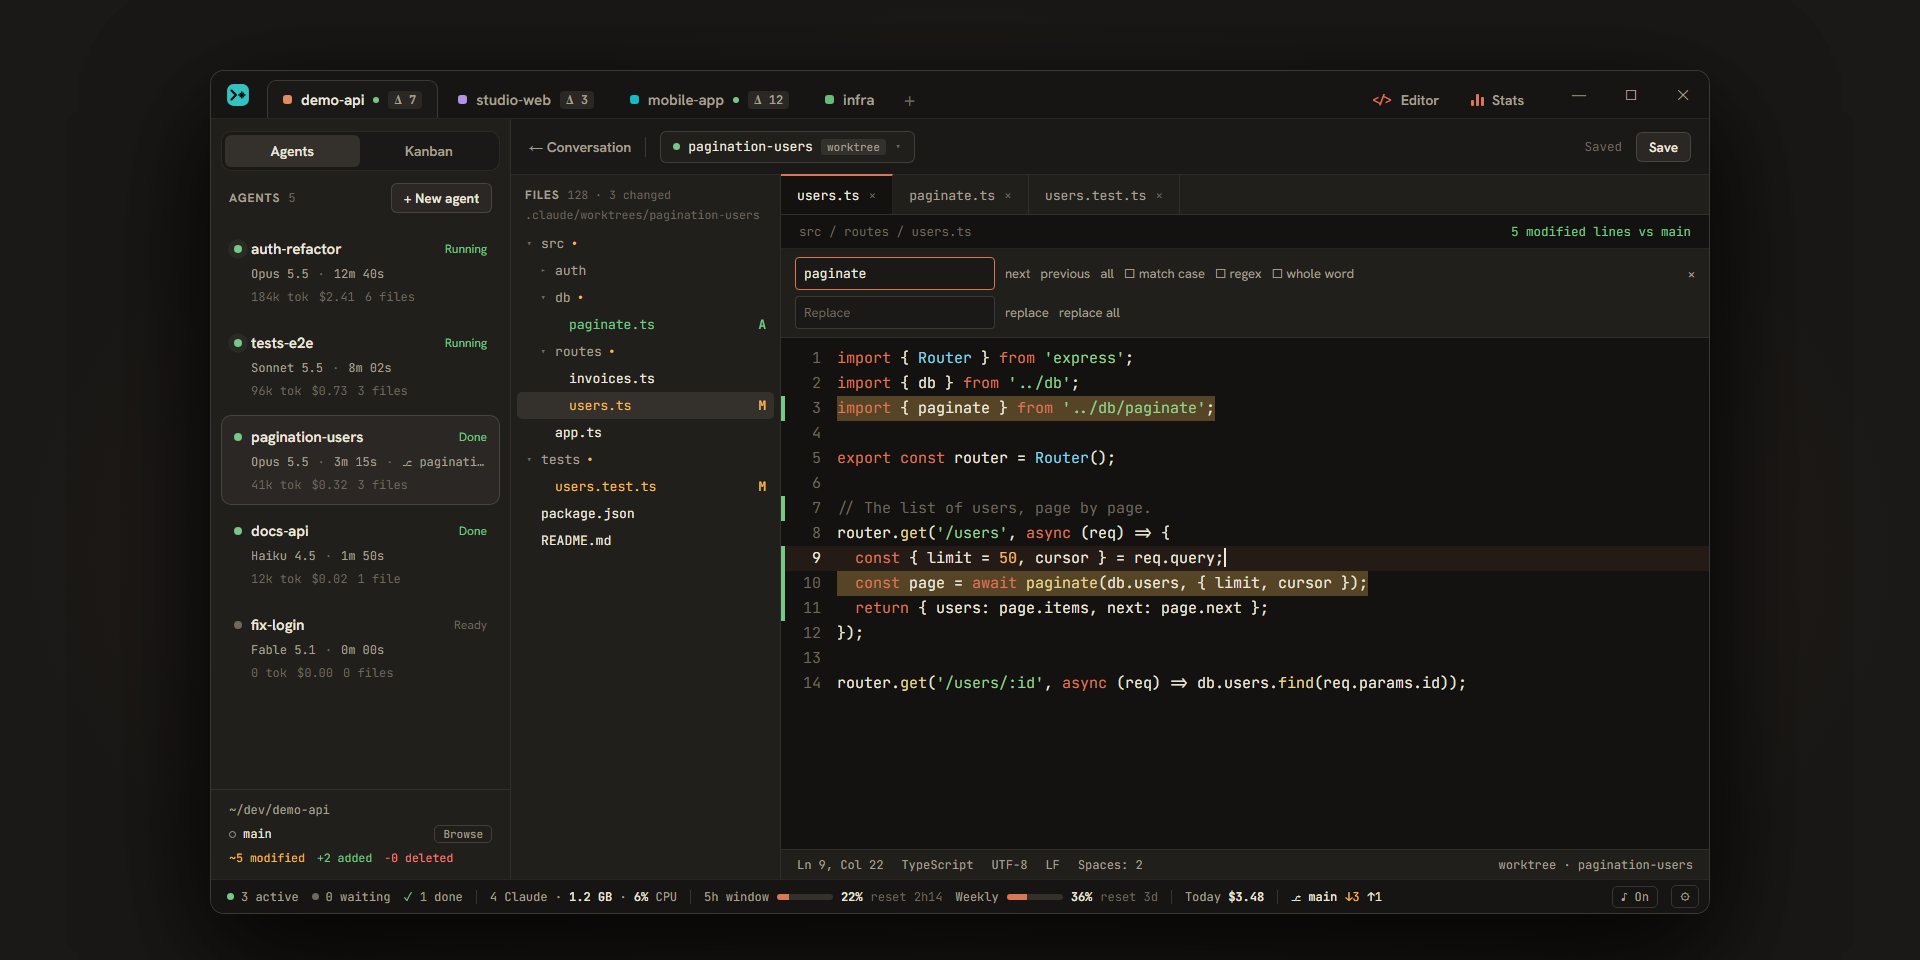Click the Weekly usage bar
The image size is (1920, 960).
[x=1035, y=897]
